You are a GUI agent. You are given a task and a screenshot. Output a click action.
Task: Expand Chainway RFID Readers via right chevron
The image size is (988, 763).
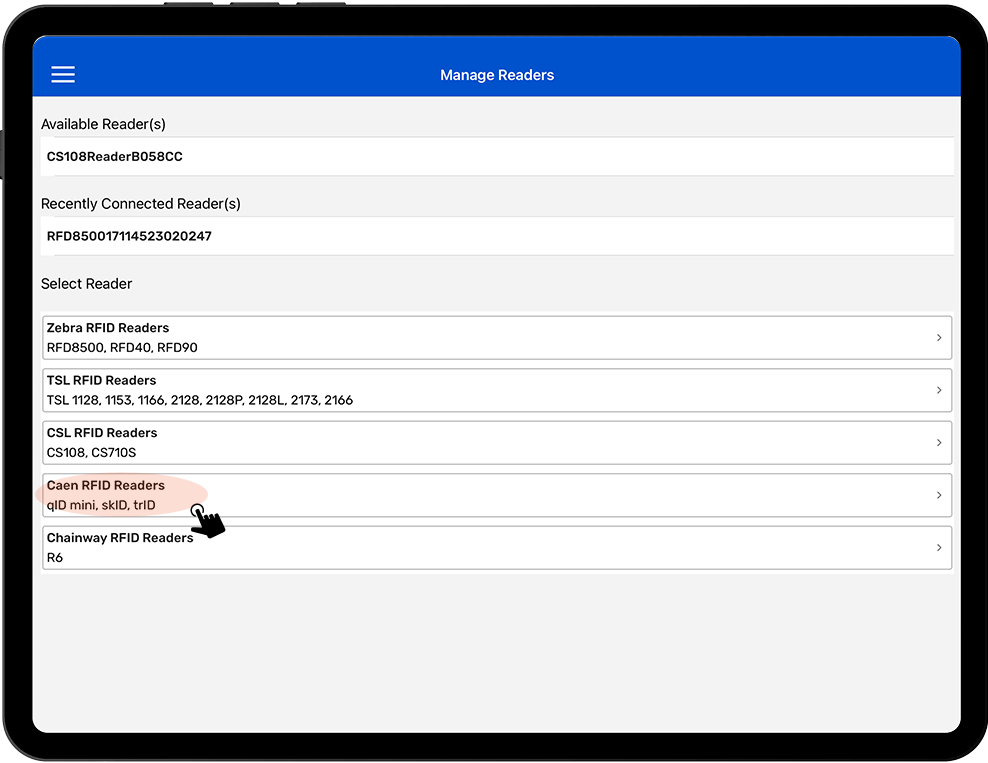click(x=938, y=548)
